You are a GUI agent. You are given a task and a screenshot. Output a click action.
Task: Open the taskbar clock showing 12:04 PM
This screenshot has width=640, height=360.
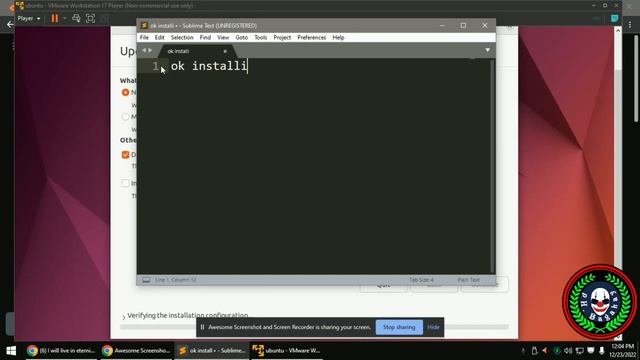point(622,351)
